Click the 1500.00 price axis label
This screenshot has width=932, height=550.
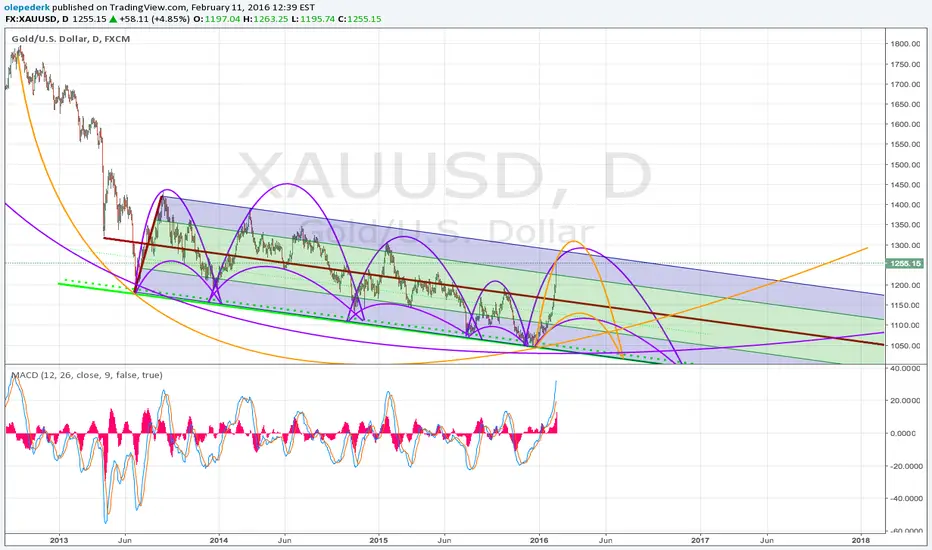pos(905,165)
